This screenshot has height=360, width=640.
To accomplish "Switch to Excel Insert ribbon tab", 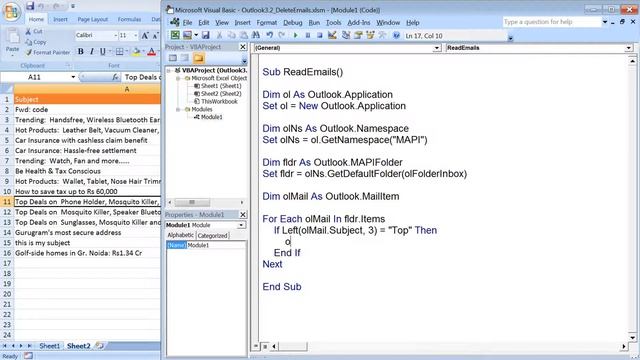I will pos(60,19).
